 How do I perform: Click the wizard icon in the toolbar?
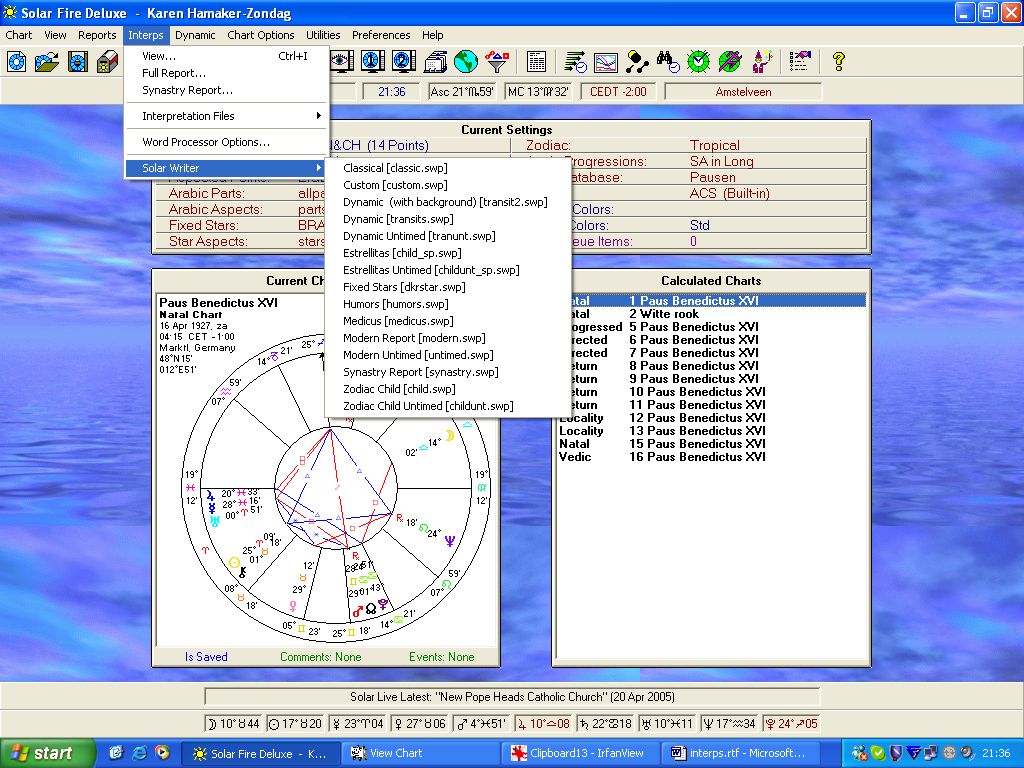[762, 62]
